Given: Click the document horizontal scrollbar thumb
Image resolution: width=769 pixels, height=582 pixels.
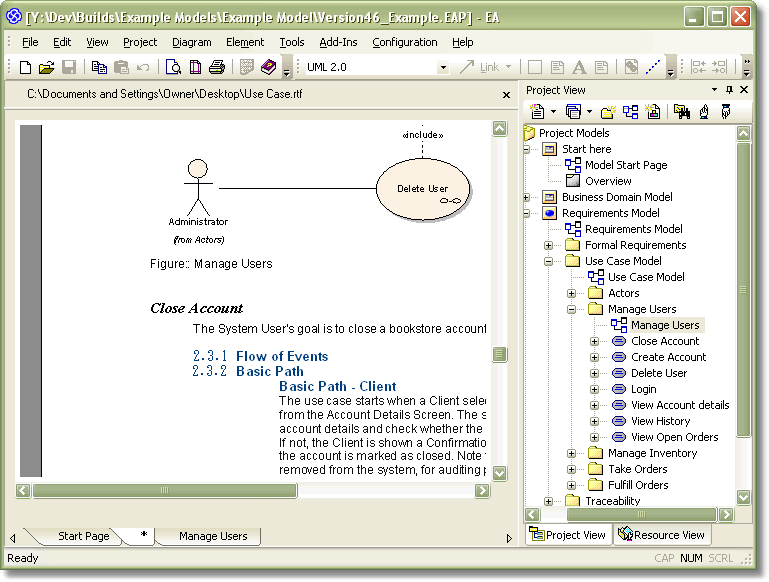Looking at the screenshot, I should (165, 491).
